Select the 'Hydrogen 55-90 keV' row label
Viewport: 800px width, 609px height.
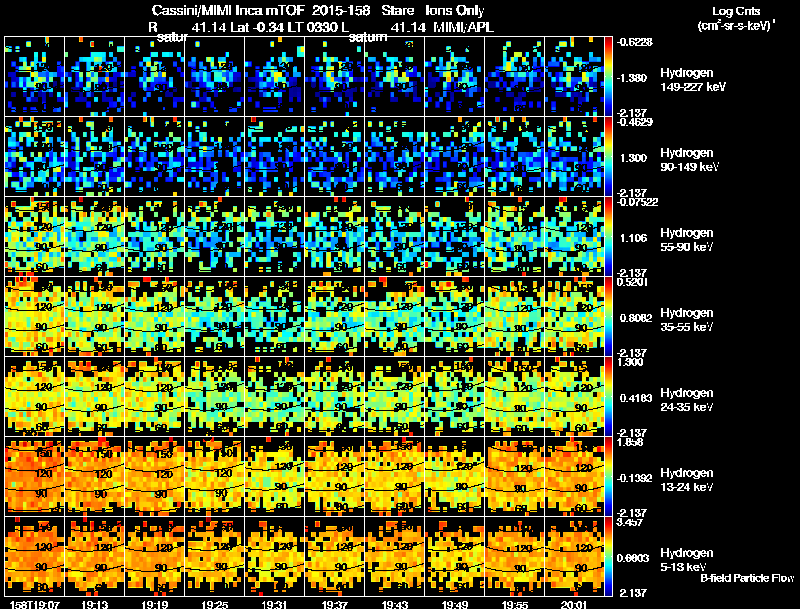coord(687,240)
